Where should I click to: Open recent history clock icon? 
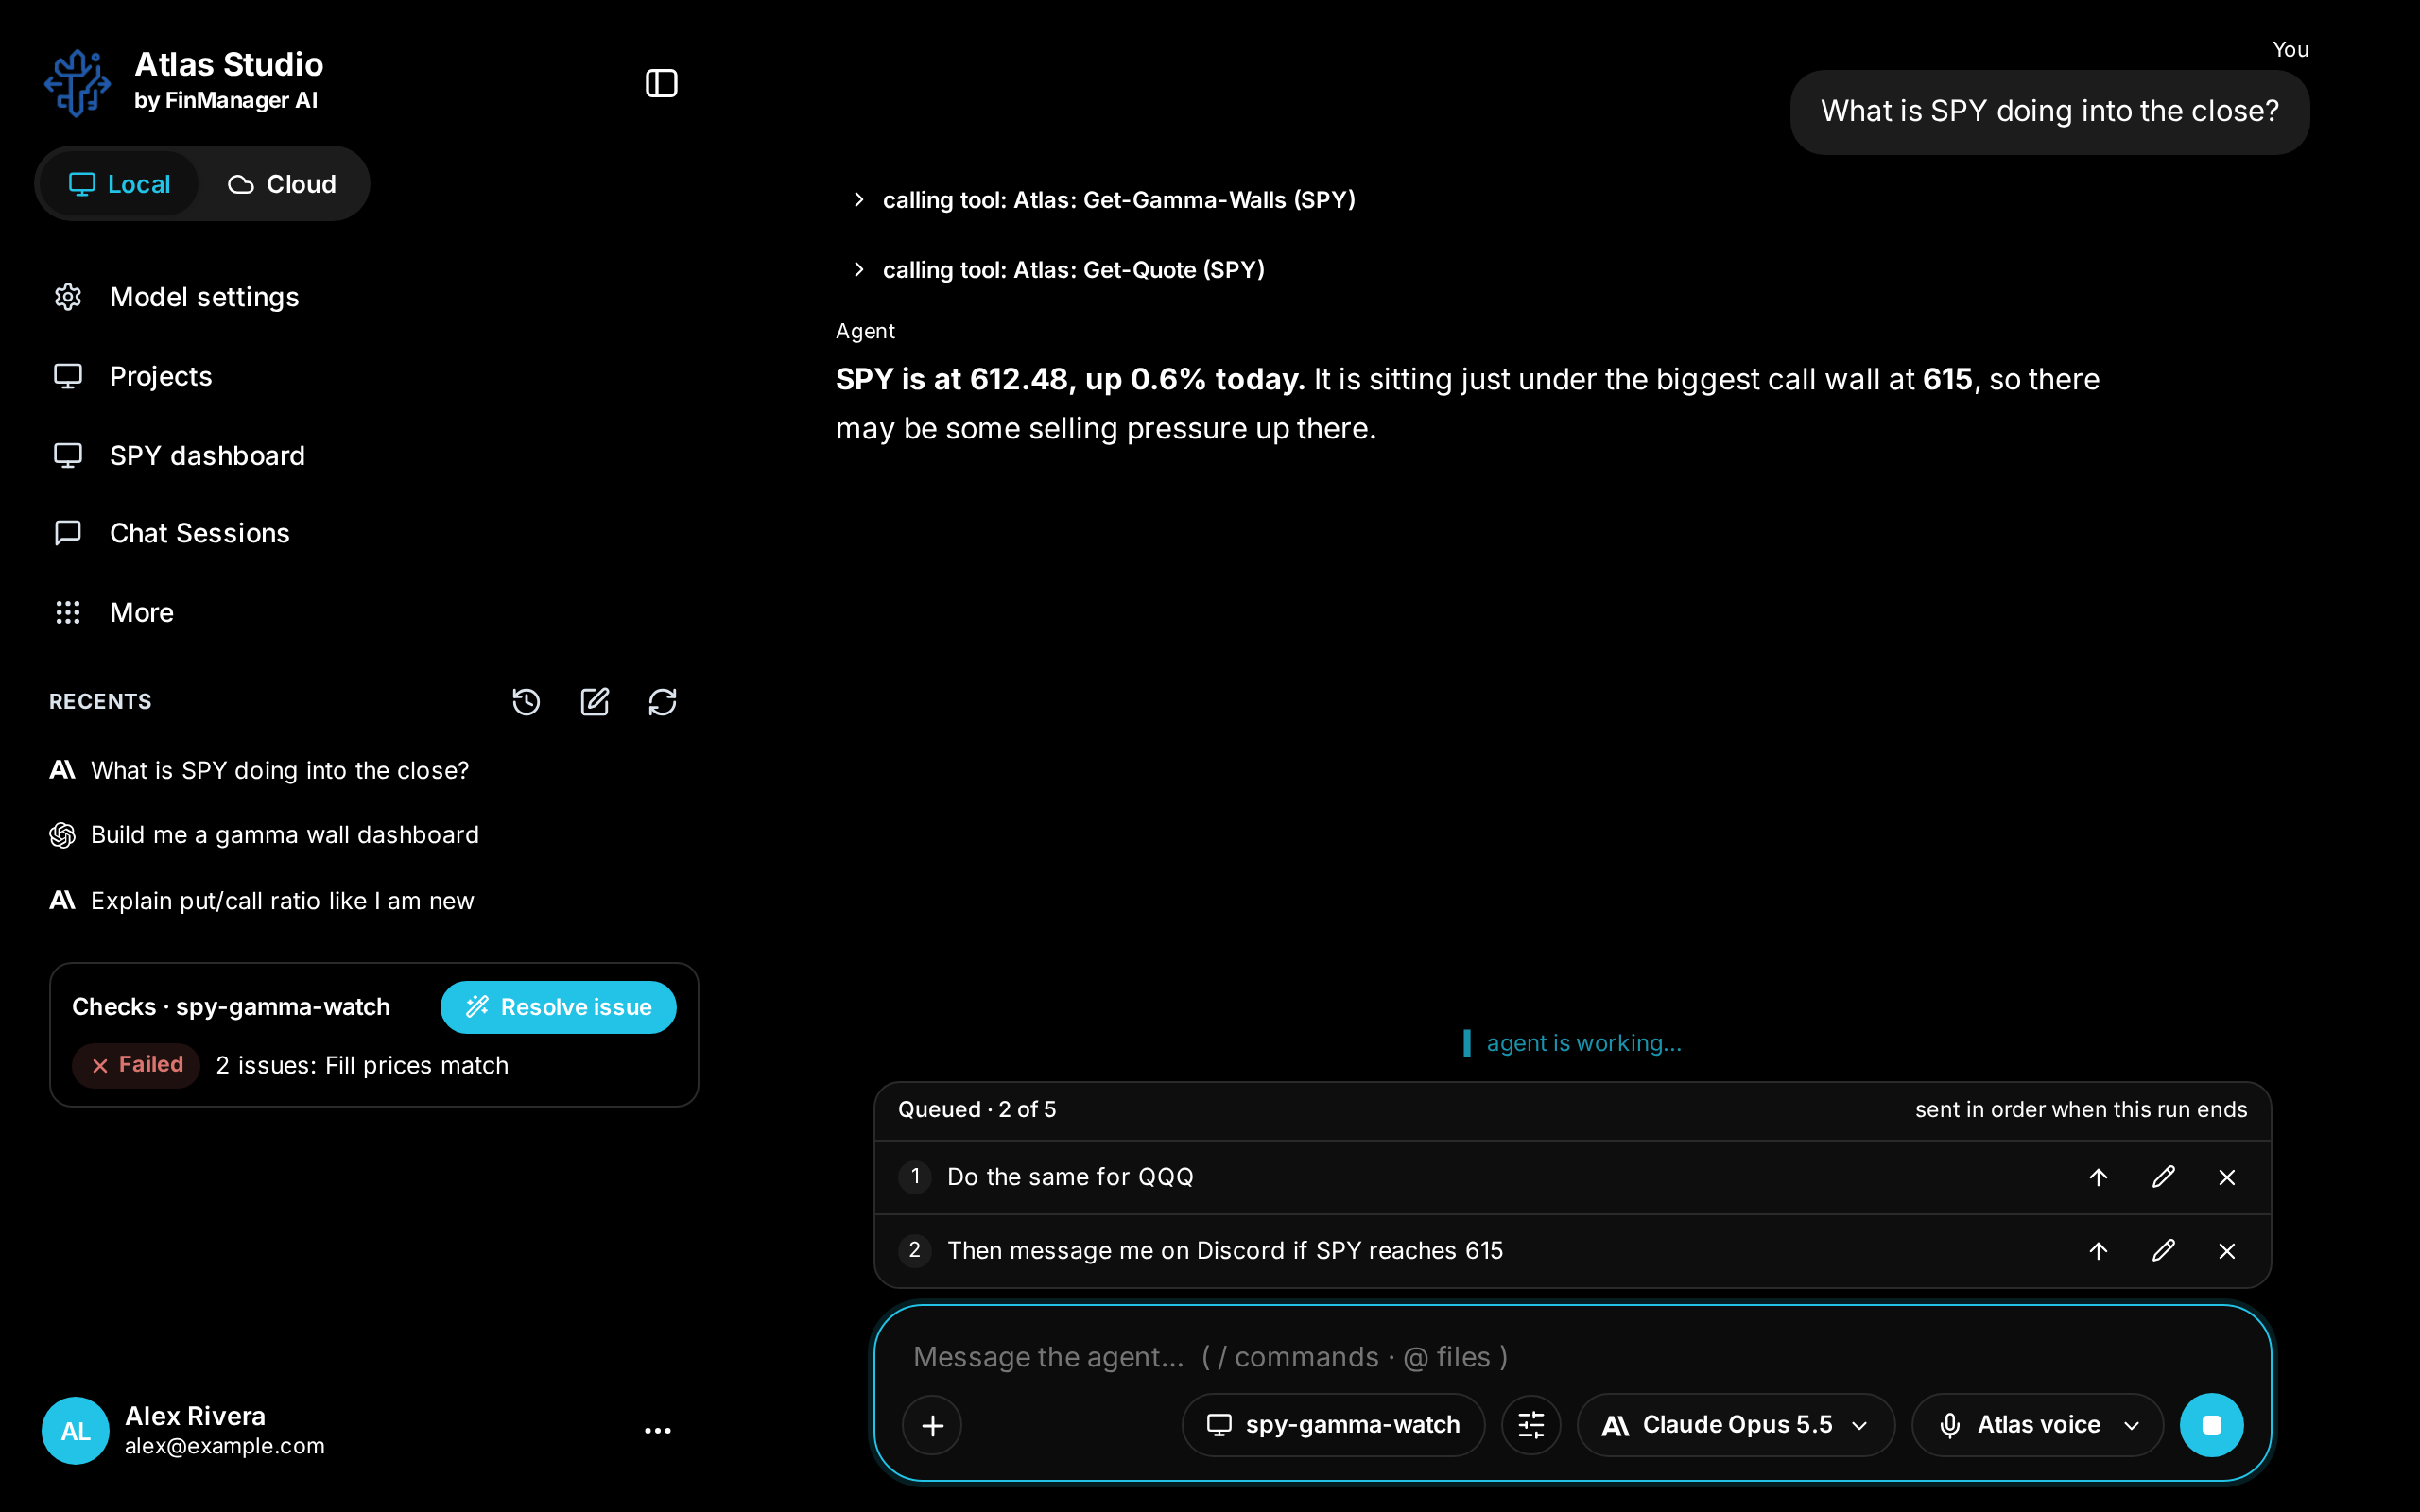[526, 702]
